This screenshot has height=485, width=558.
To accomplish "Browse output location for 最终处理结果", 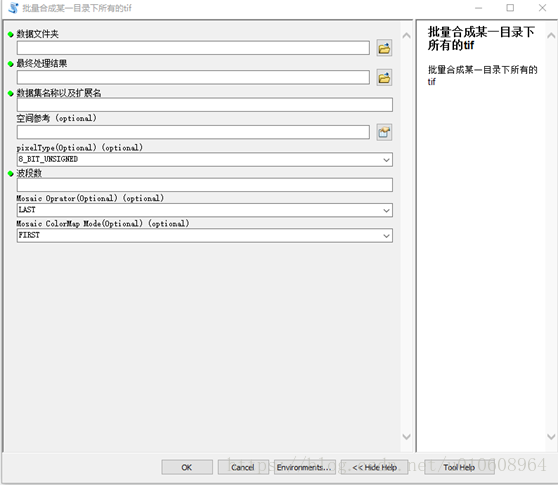I will pos(384,78).
